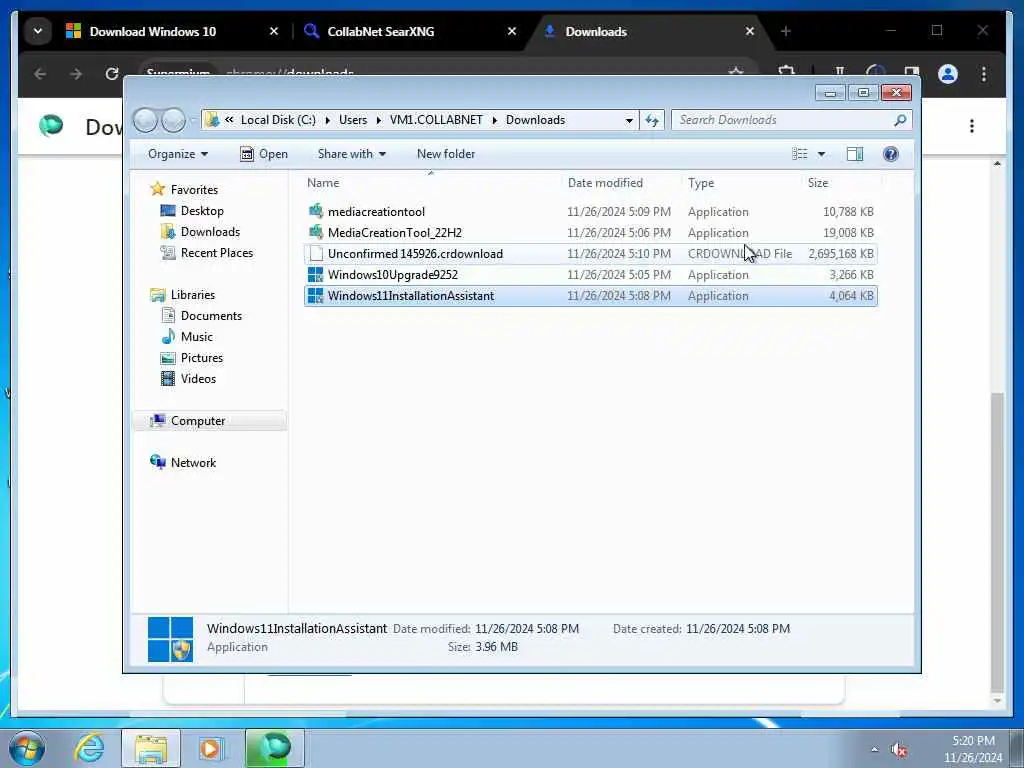Open the browser three-dot main menu
Viewport: 1024px width, 768px height.
pos(984,74)
